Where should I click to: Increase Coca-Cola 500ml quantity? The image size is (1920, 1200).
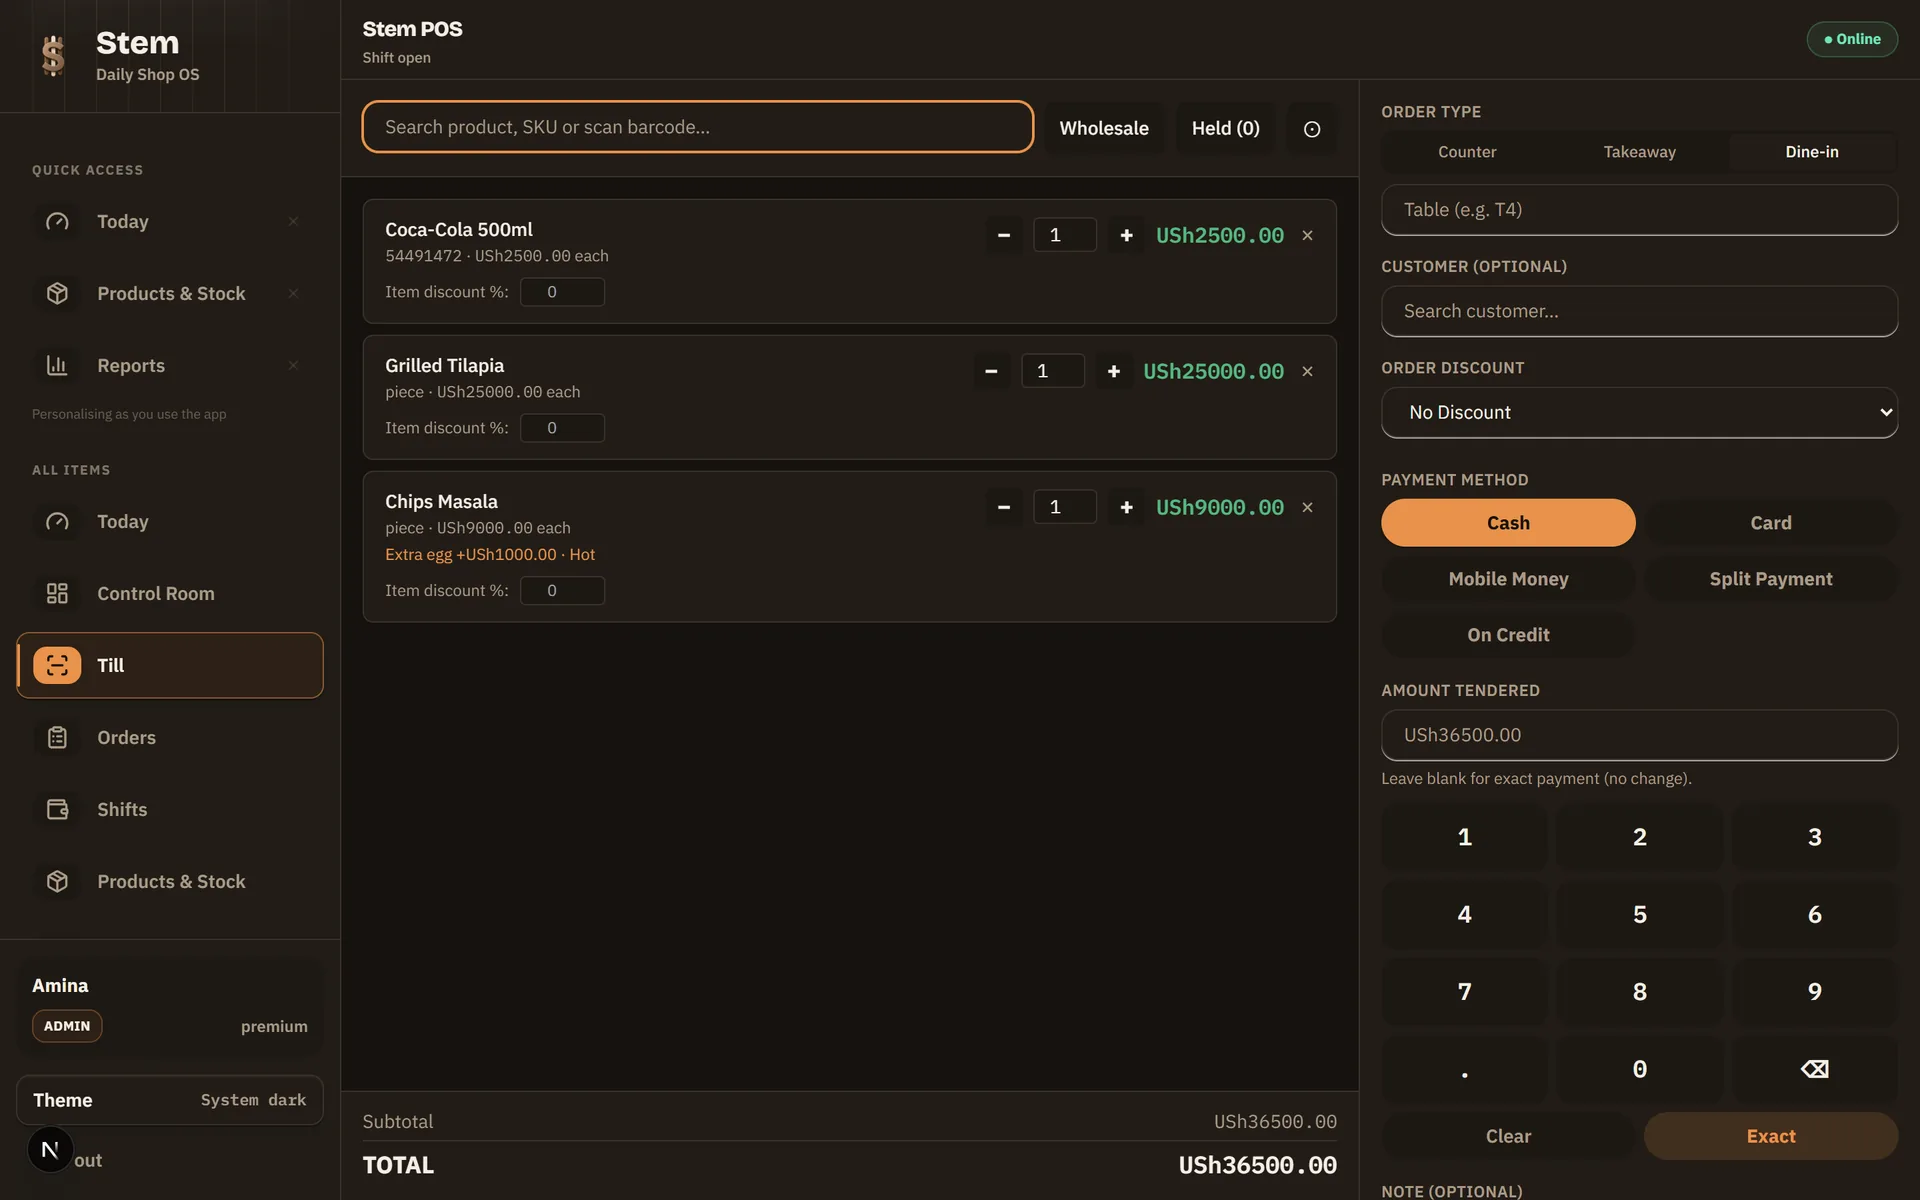(1126, 235)
